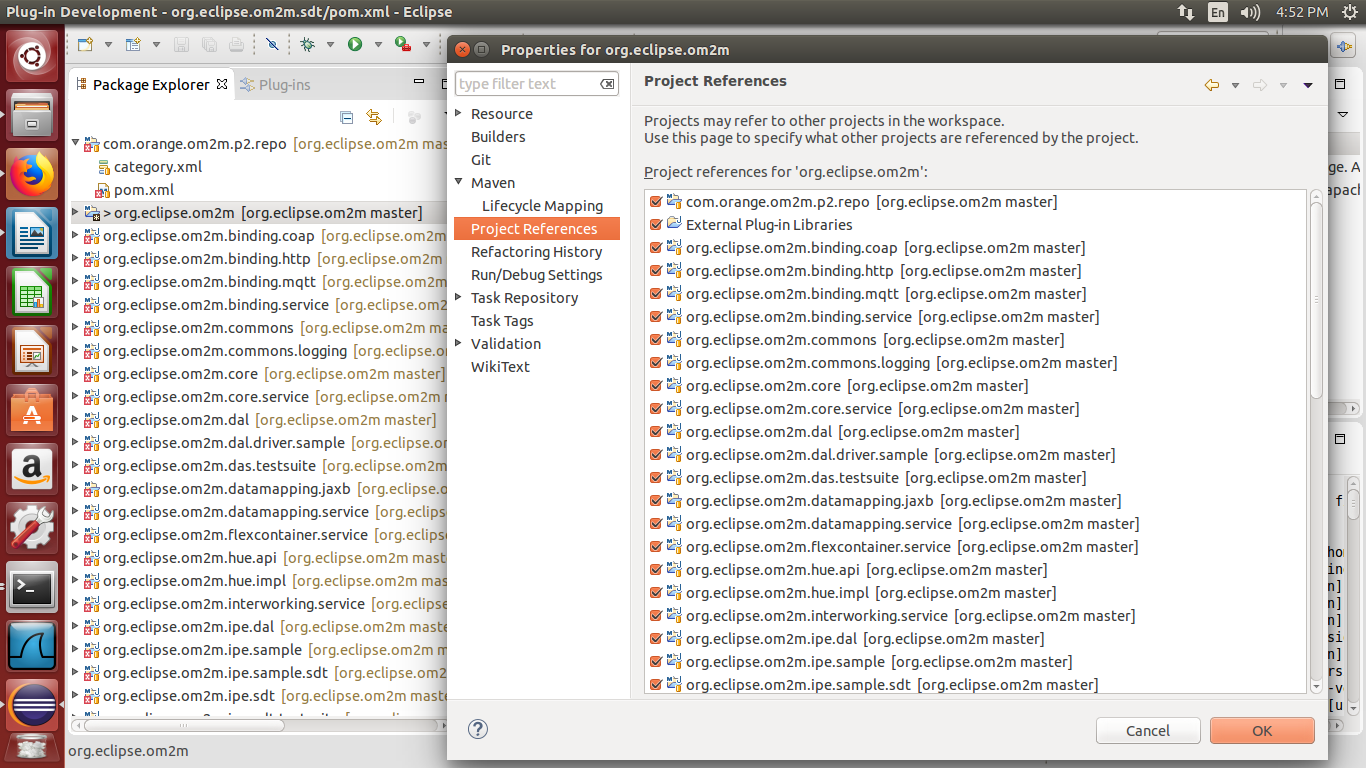Collapse the Maven node in properties tree

[x=459, y=182]
